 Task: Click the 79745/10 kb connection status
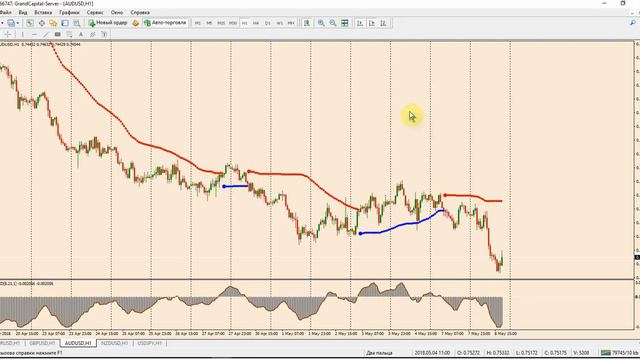[x=620, y=353]
